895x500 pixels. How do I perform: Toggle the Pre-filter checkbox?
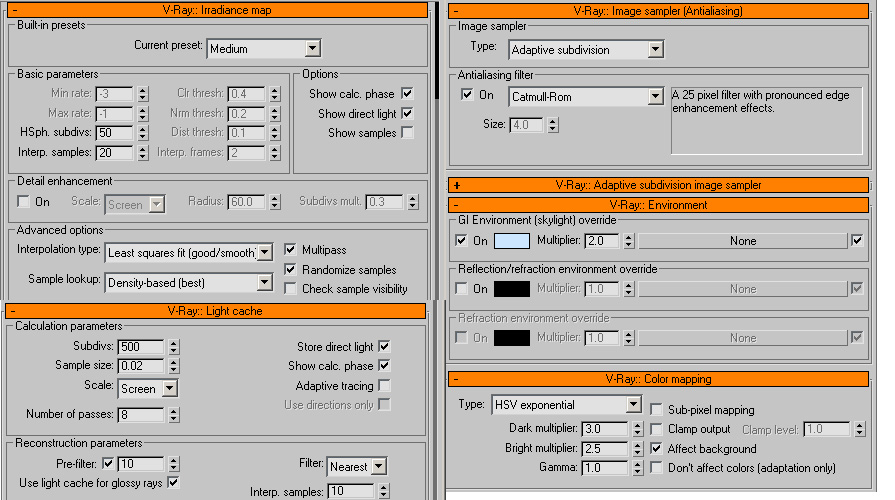coord(108,463)
